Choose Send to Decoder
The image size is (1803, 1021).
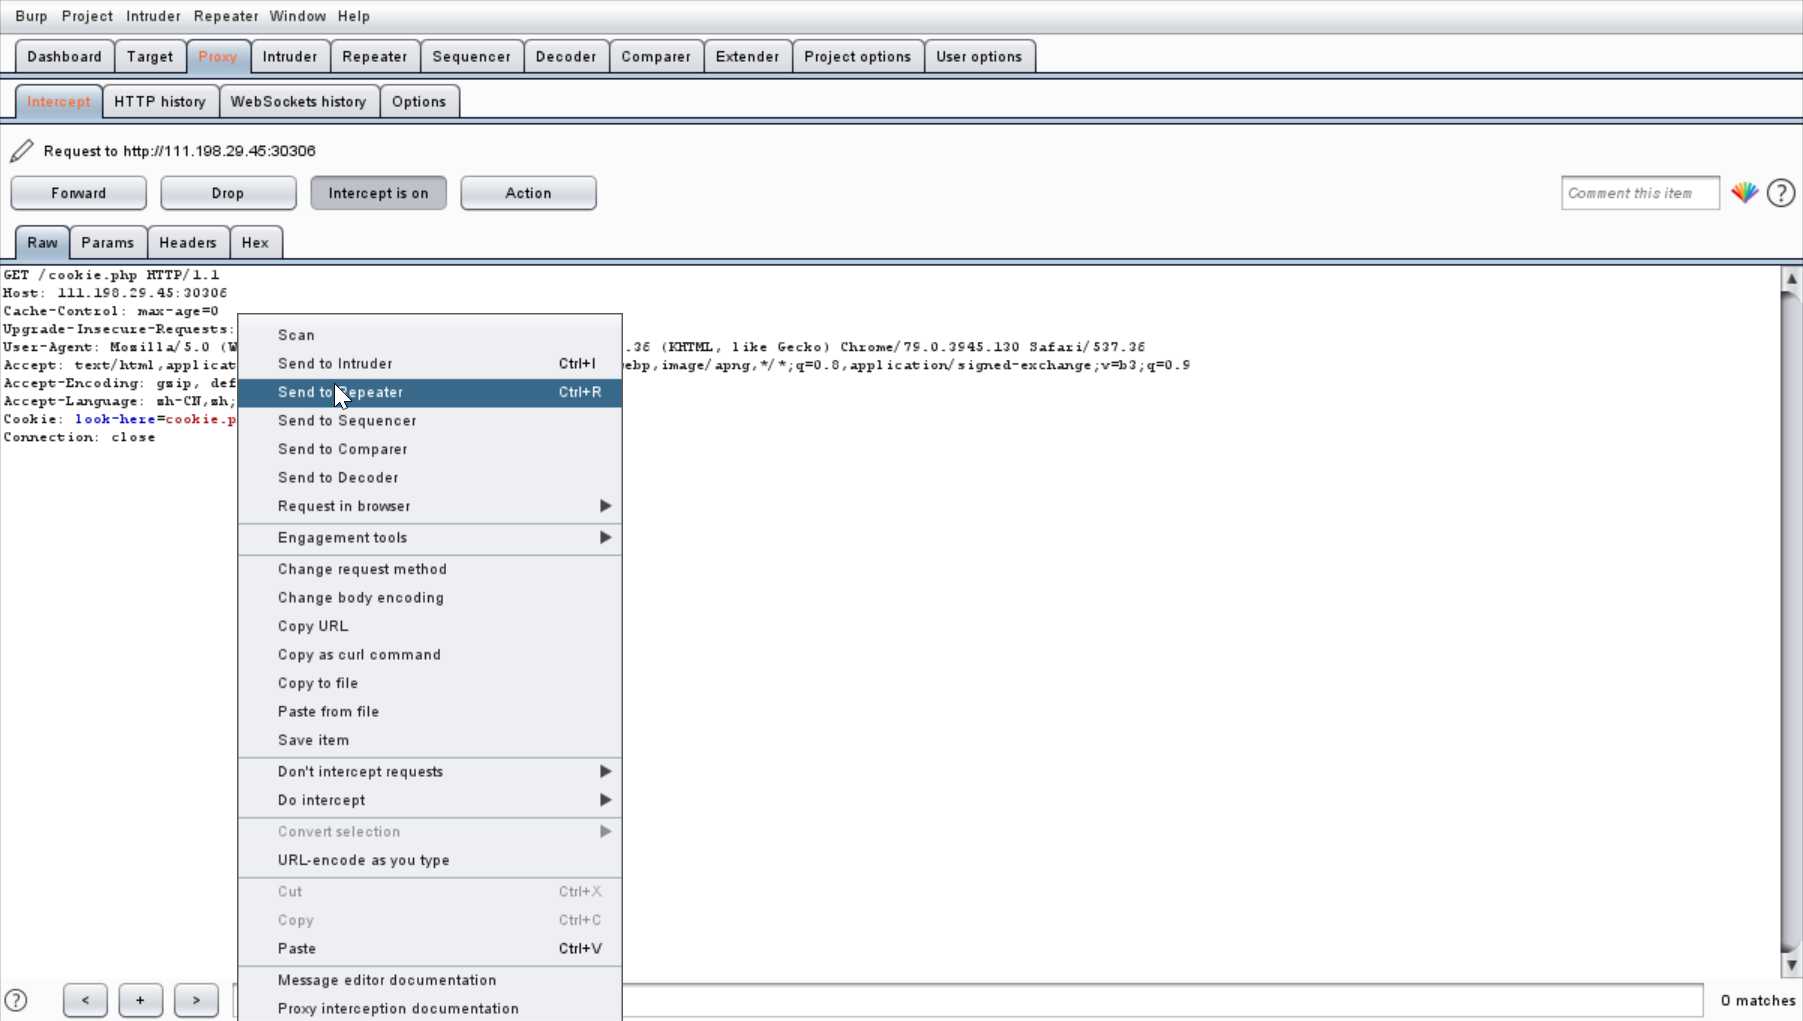430,478
